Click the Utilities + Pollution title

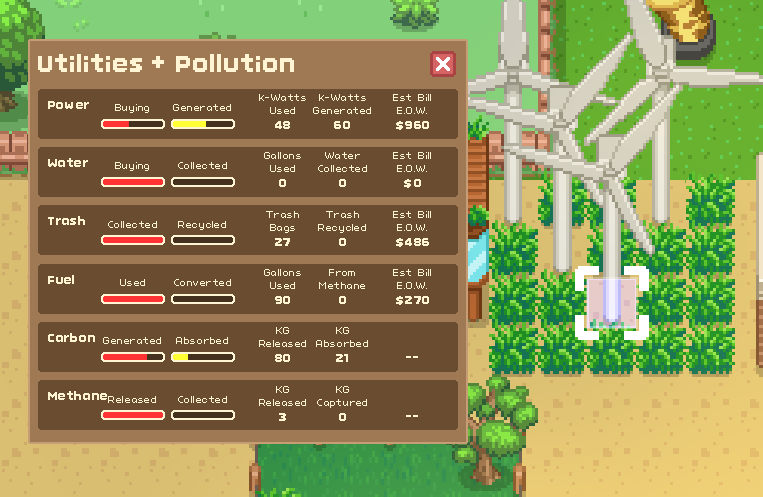(166, 64)
